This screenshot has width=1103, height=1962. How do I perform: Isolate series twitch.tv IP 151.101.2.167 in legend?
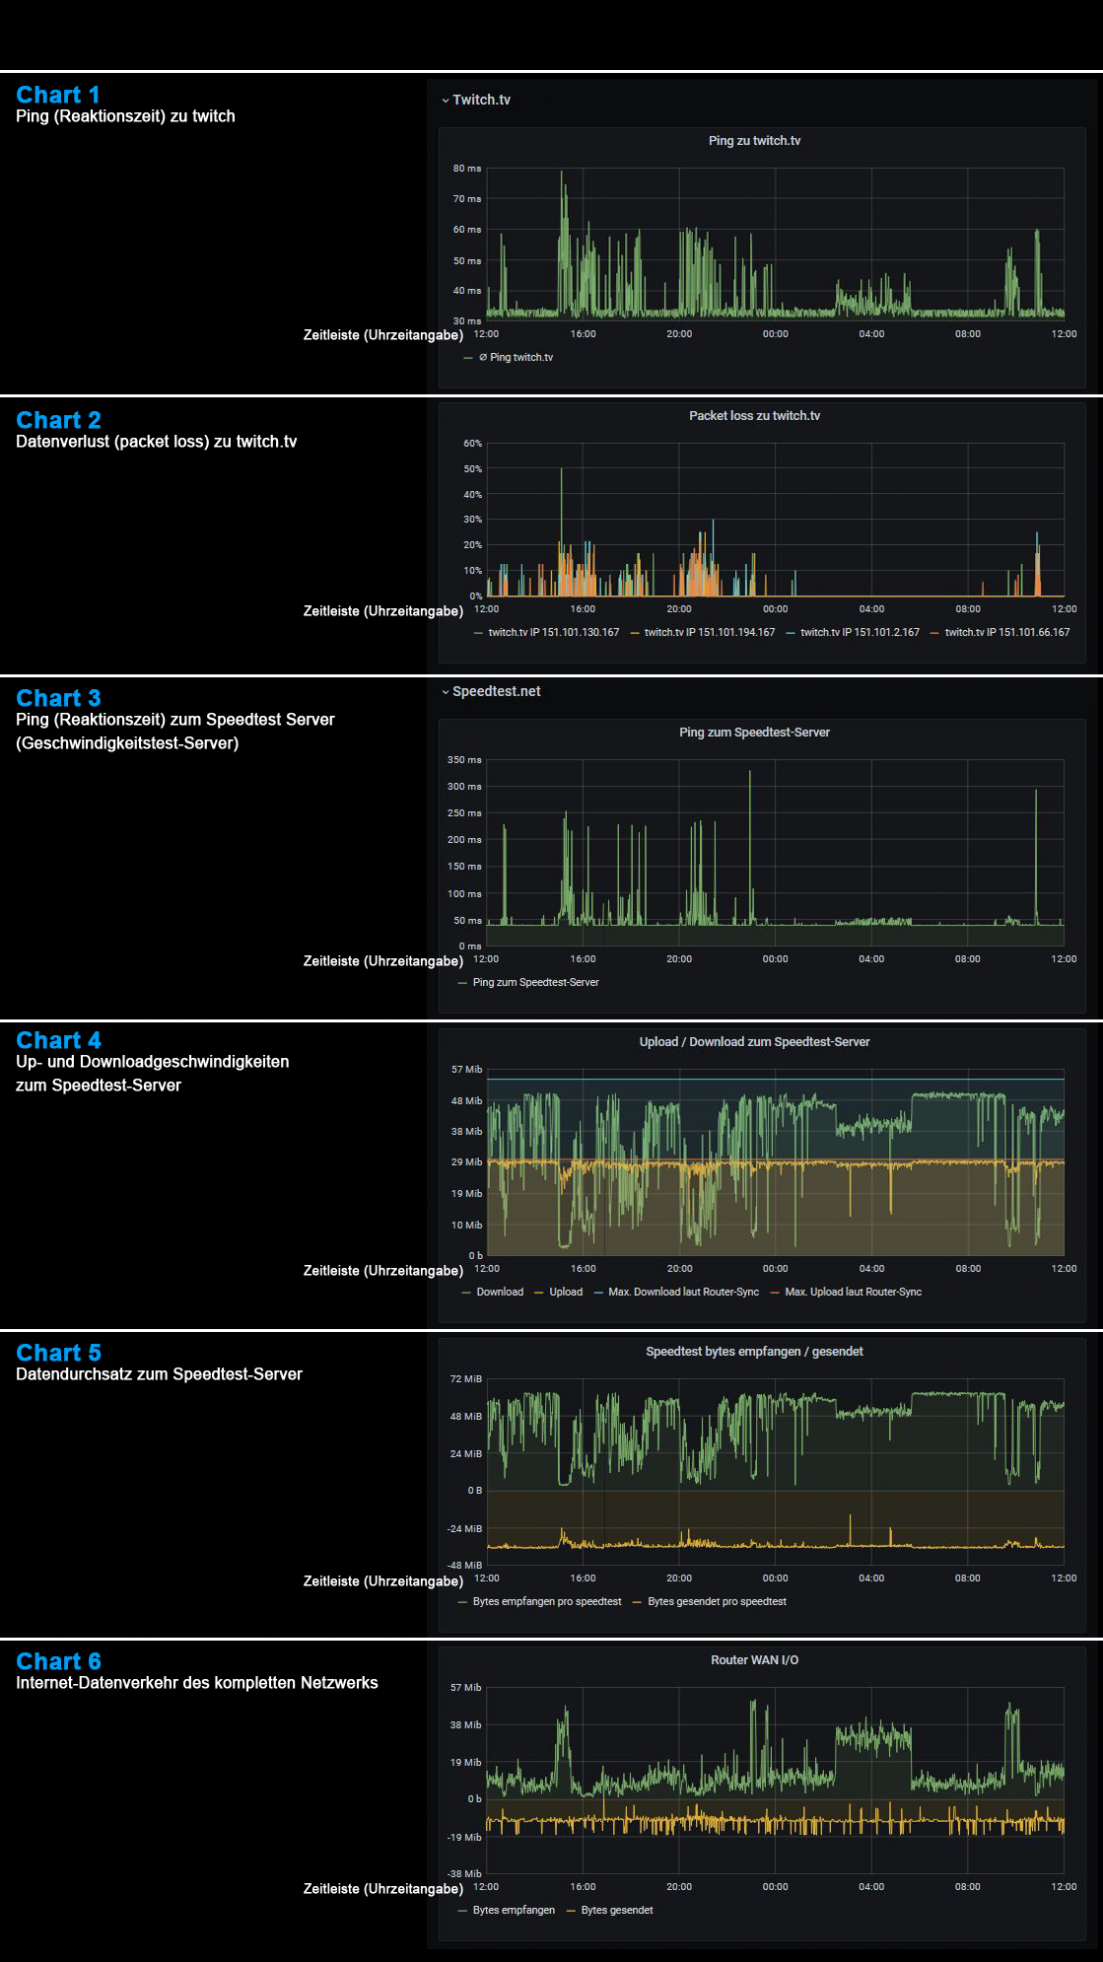tap(859, 632)
